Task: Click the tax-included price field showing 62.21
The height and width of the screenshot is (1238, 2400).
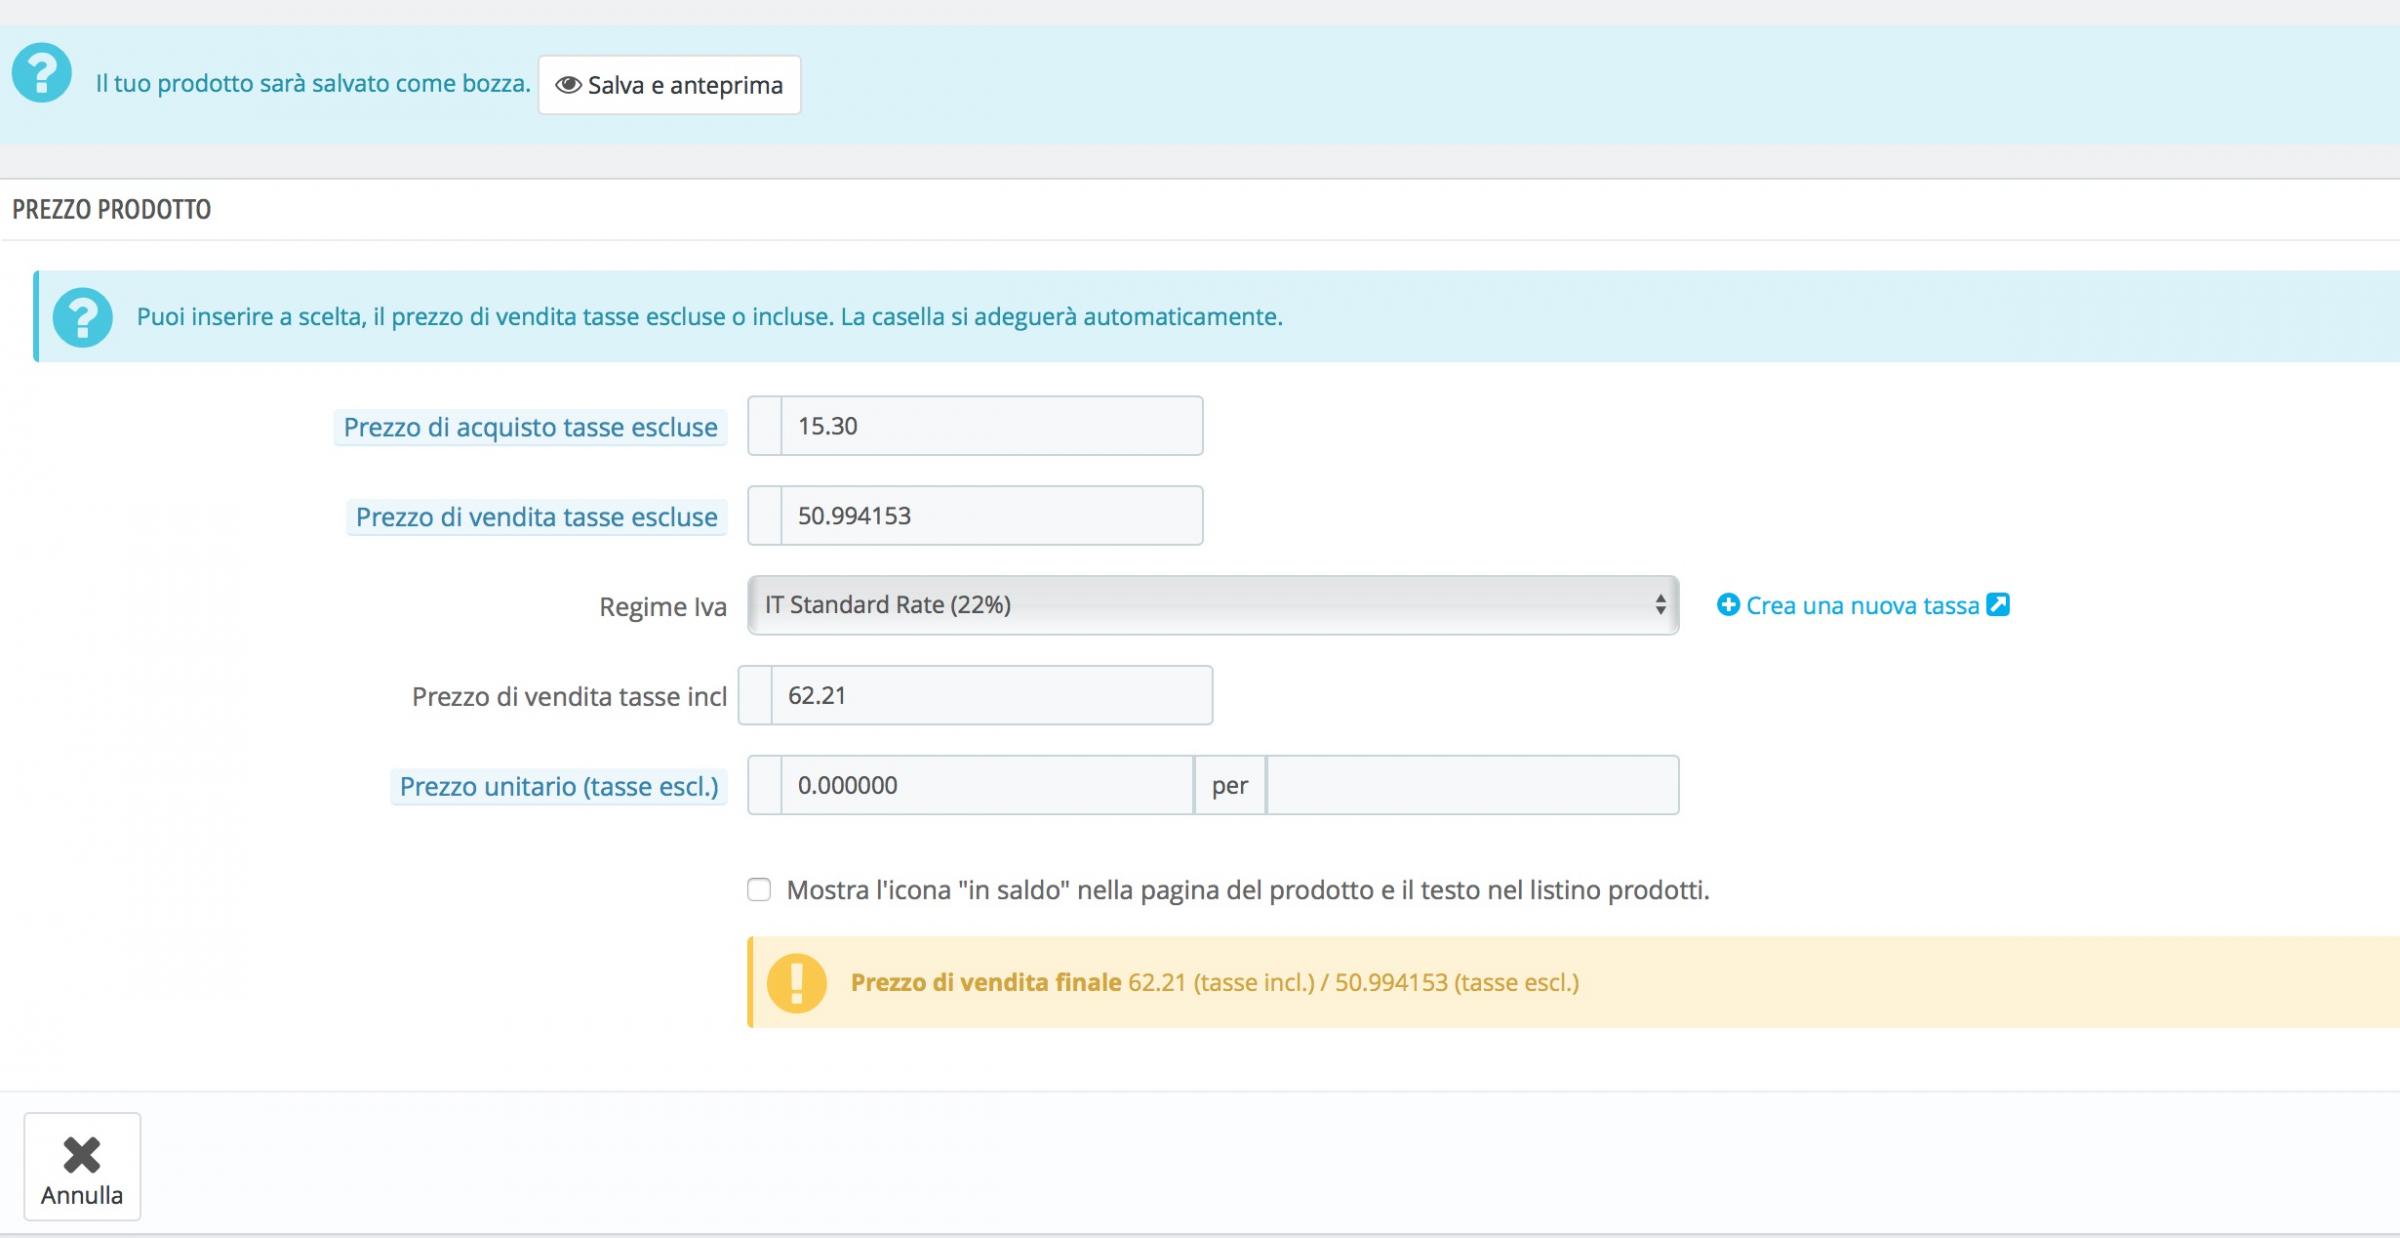Action: (990, 696)
